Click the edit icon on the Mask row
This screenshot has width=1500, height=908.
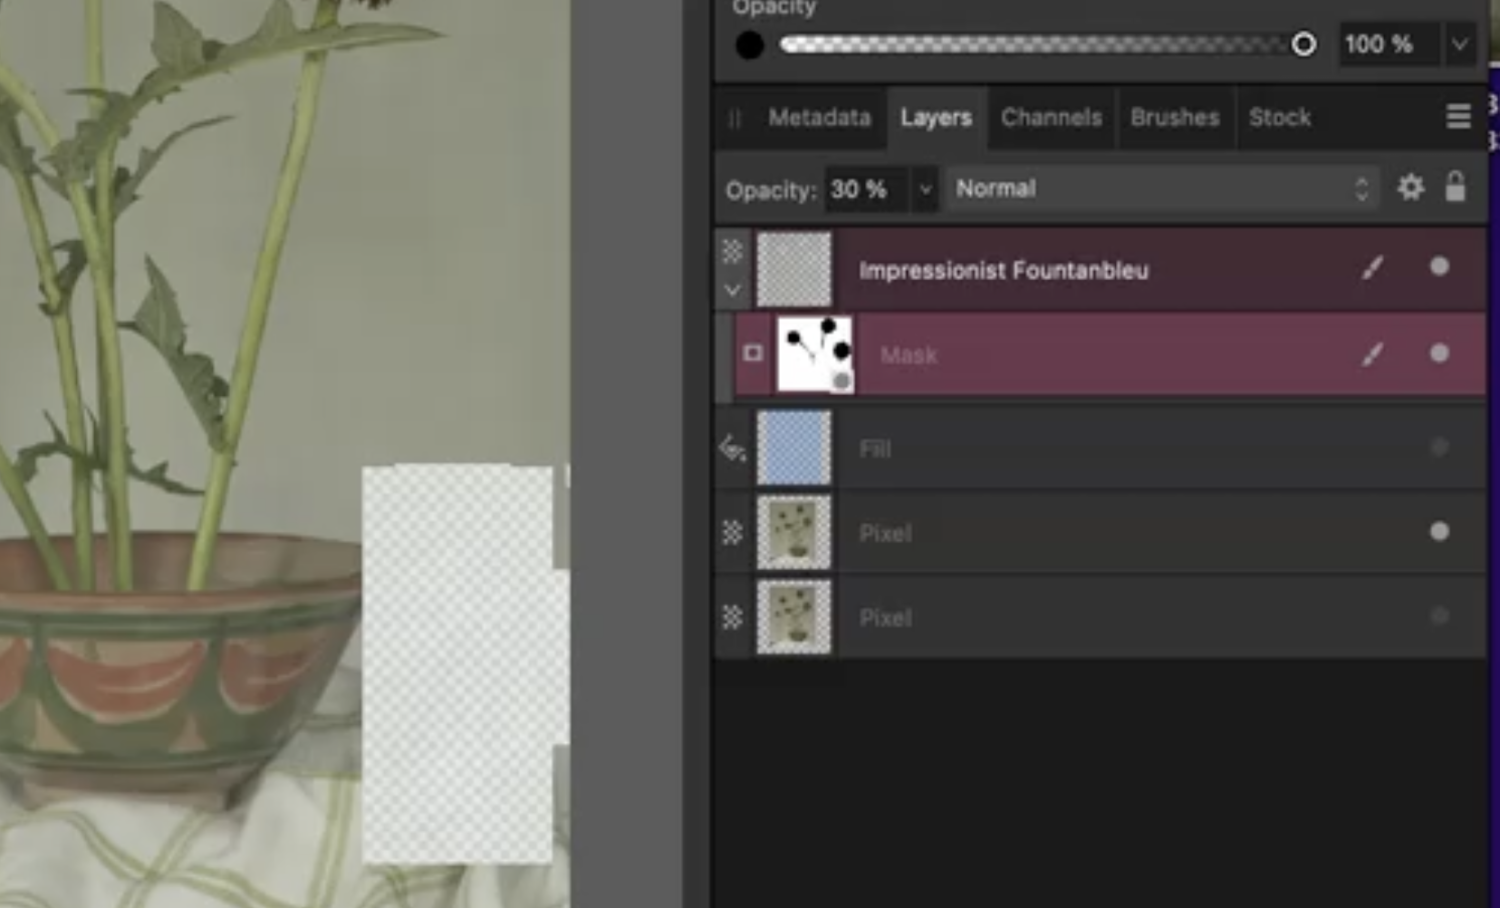coord(1374,354)
